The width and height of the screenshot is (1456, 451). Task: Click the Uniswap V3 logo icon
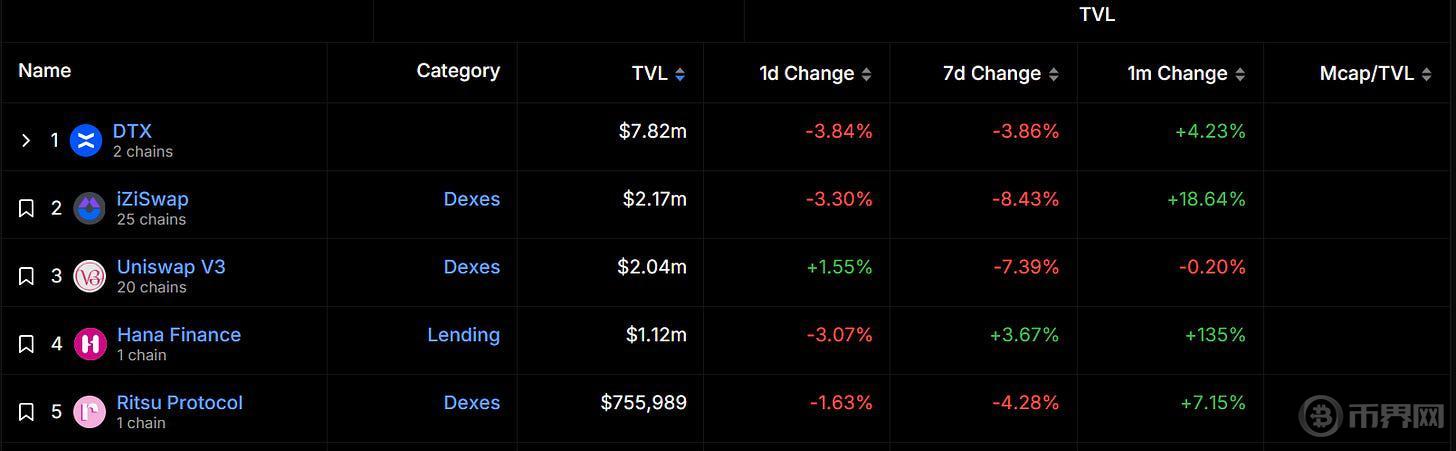coord(90,276)
